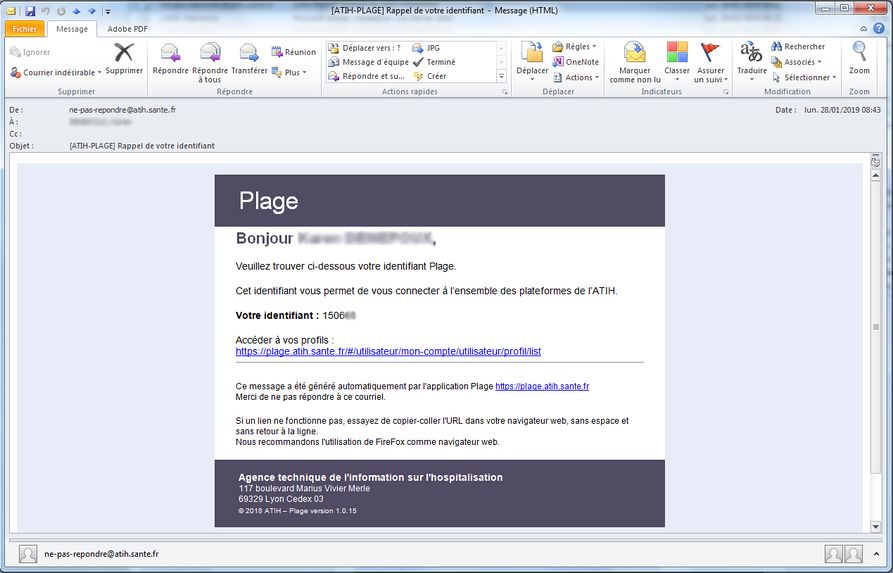The width and height of the screenshot is (893, 573).
Task: Open the Fichier tab
Action: click(x=24, y=28)
